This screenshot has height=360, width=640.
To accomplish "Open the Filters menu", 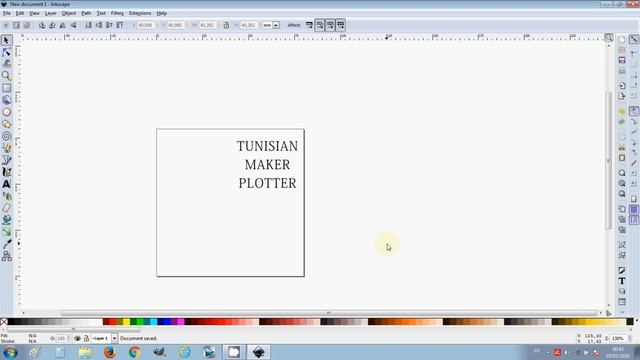I will (x=117, y=13).
